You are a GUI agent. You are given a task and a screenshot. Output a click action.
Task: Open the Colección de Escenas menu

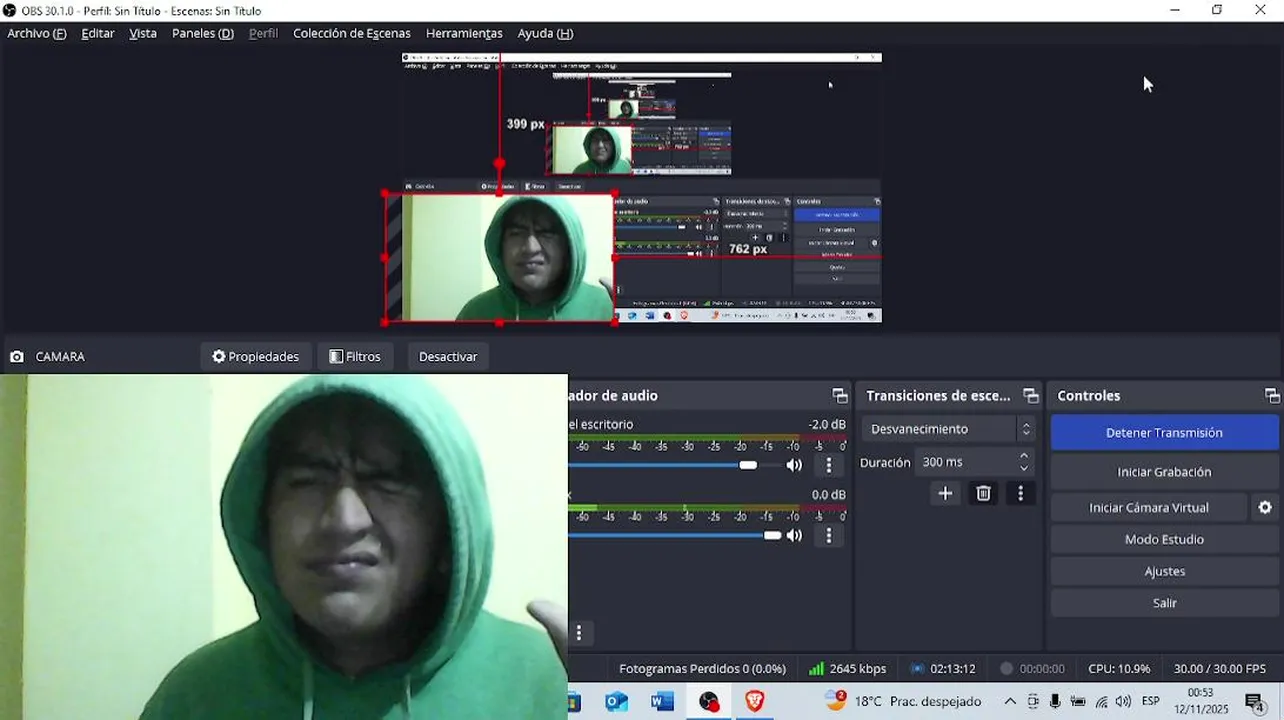click(x=352, y=33)
